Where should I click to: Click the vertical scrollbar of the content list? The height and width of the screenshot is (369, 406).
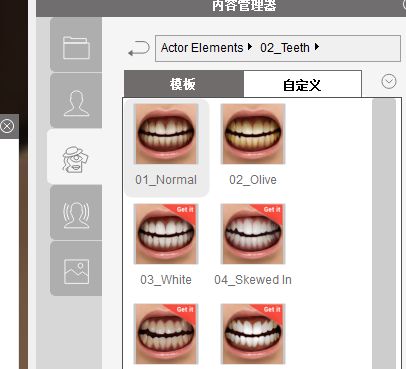(x=384, y=233)
